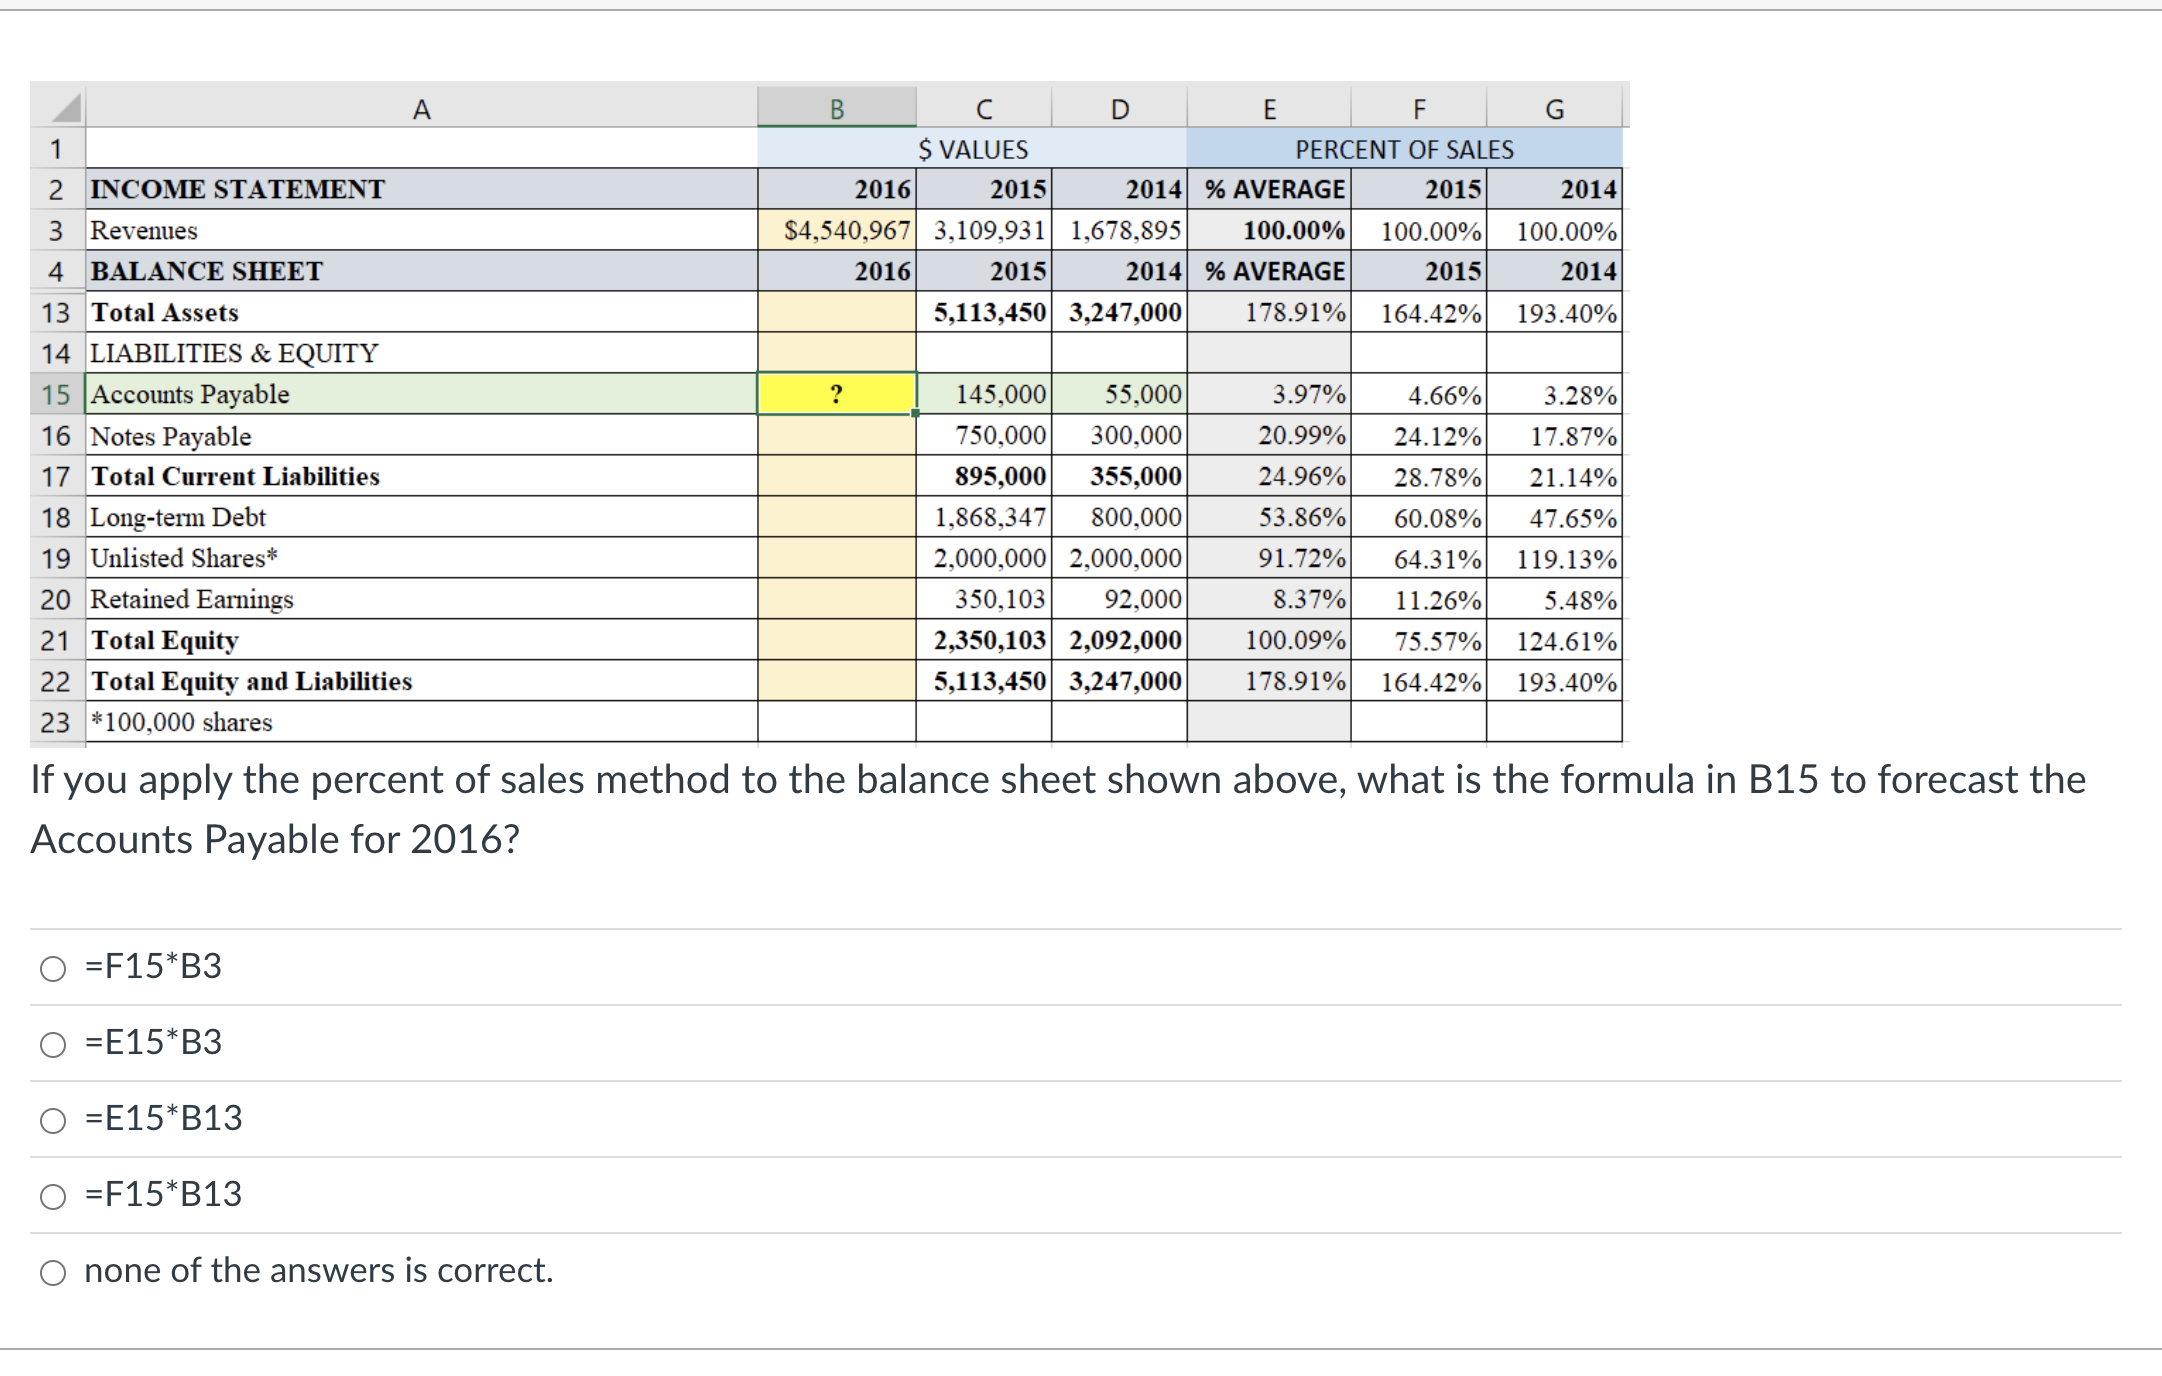Click the '$ VALUES' header cell

(972, 149)
